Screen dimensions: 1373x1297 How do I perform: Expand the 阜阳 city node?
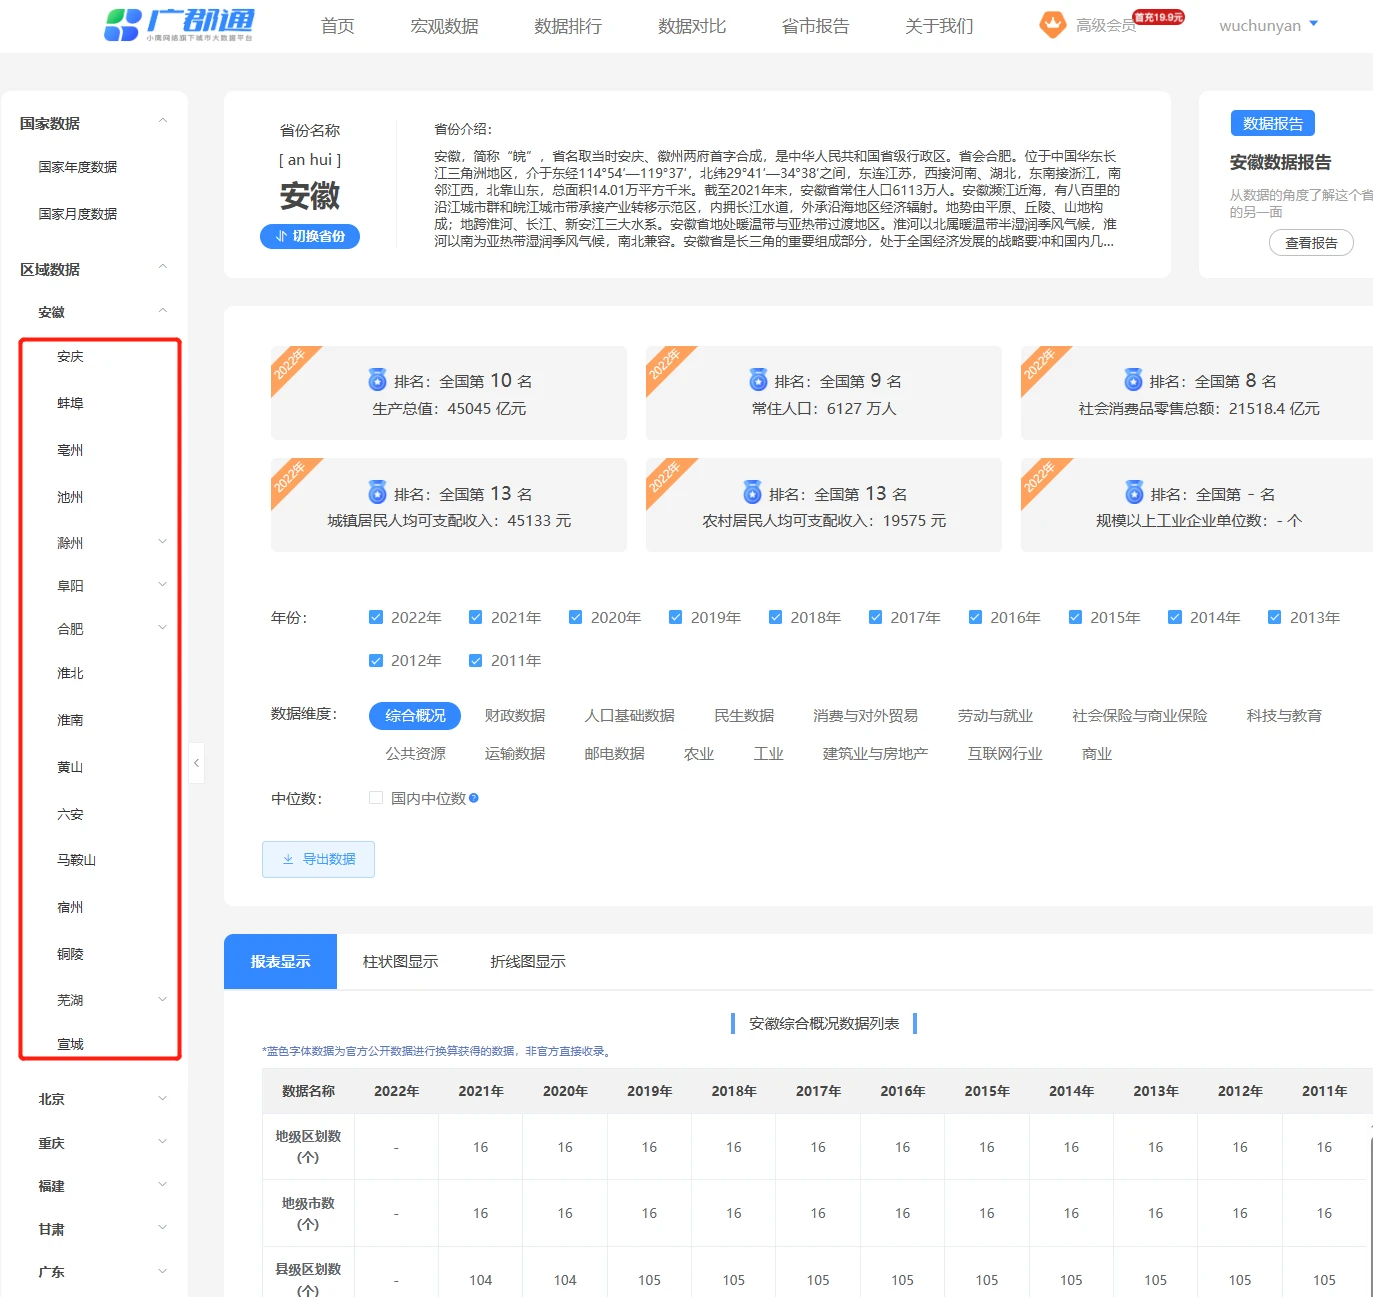pos(163,585)
